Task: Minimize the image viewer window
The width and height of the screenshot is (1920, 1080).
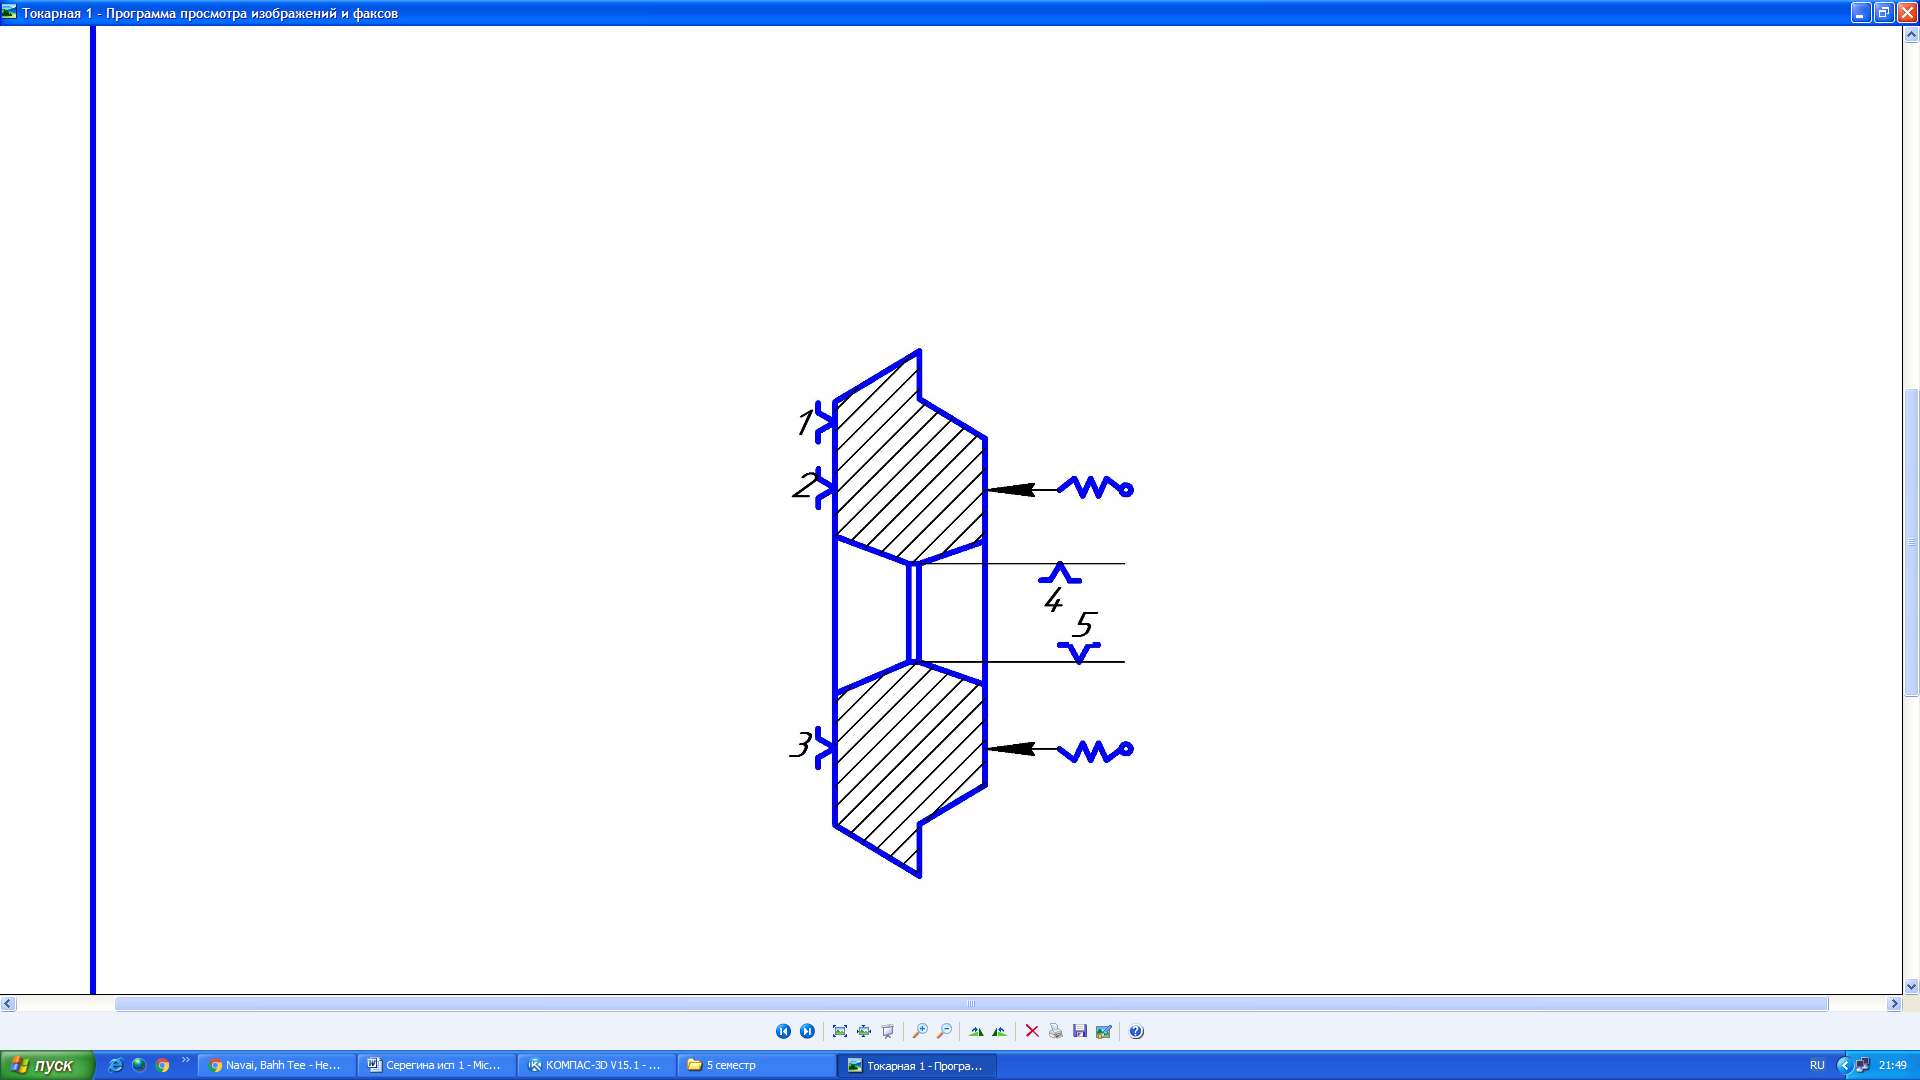Action: (1860, 13)
